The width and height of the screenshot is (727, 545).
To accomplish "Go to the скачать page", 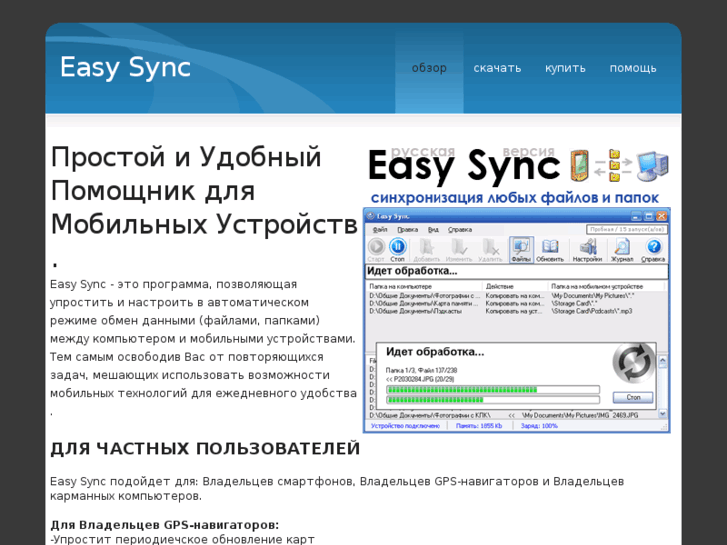I will coord(497,68).
